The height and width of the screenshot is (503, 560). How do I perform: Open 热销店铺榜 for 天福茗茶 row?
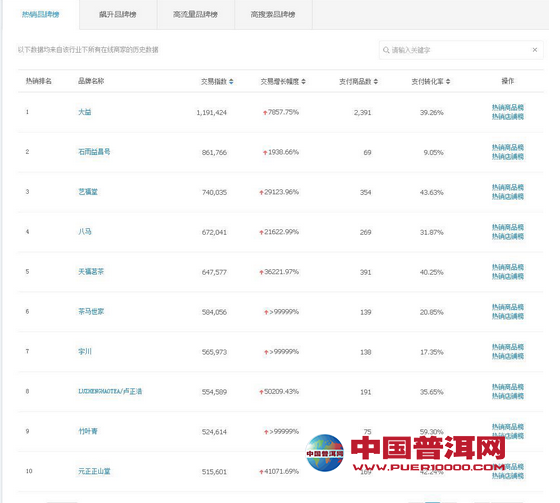(508, 277)
